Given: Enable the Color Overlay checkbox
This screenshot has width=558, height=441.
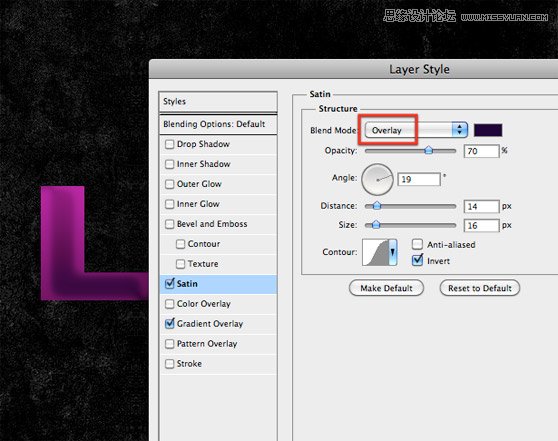Looking at the screenshot, I should pos(169,304).
